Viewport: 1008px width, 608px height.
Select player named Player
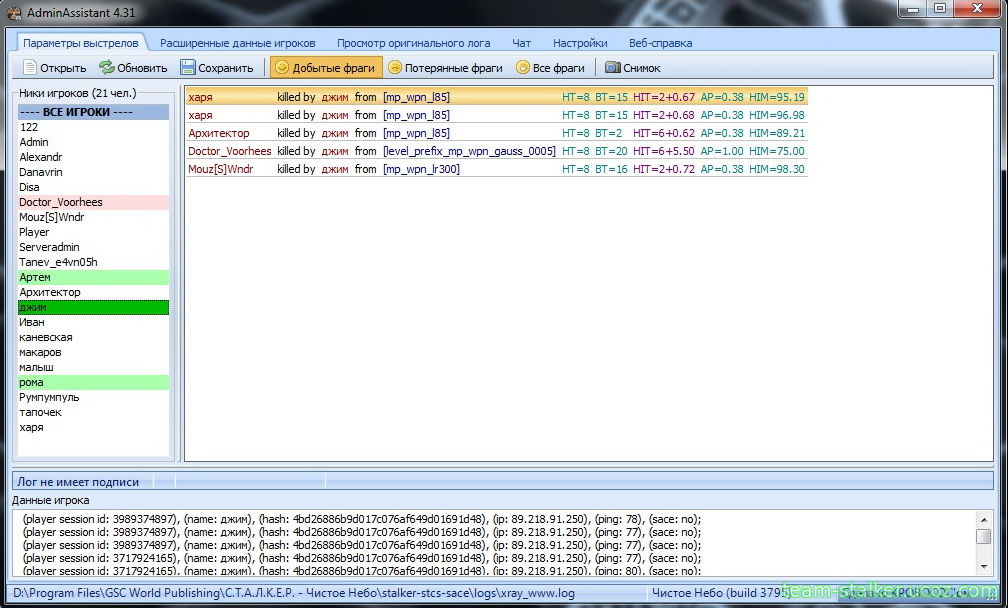tap(93, 232)
